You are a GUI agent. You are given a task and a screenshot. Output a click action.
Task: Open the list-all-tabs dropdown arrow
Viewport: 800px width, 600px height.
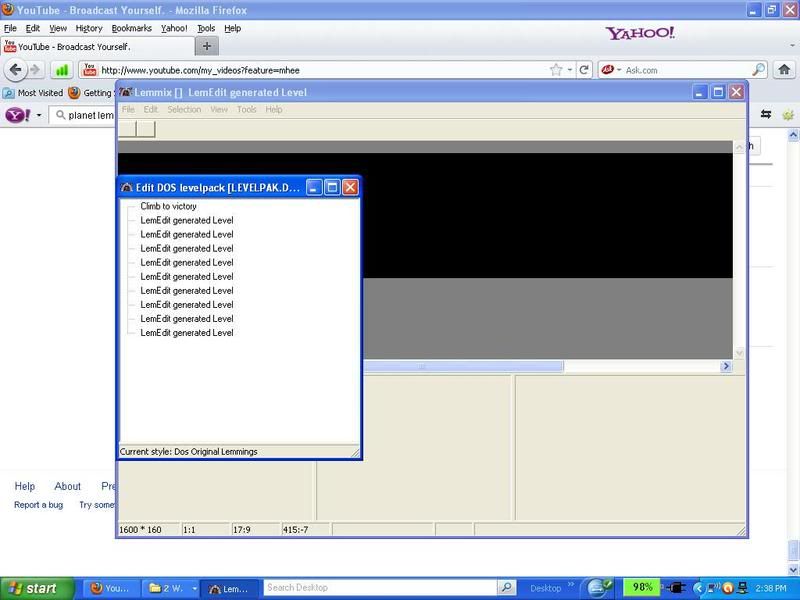[792, 45]
